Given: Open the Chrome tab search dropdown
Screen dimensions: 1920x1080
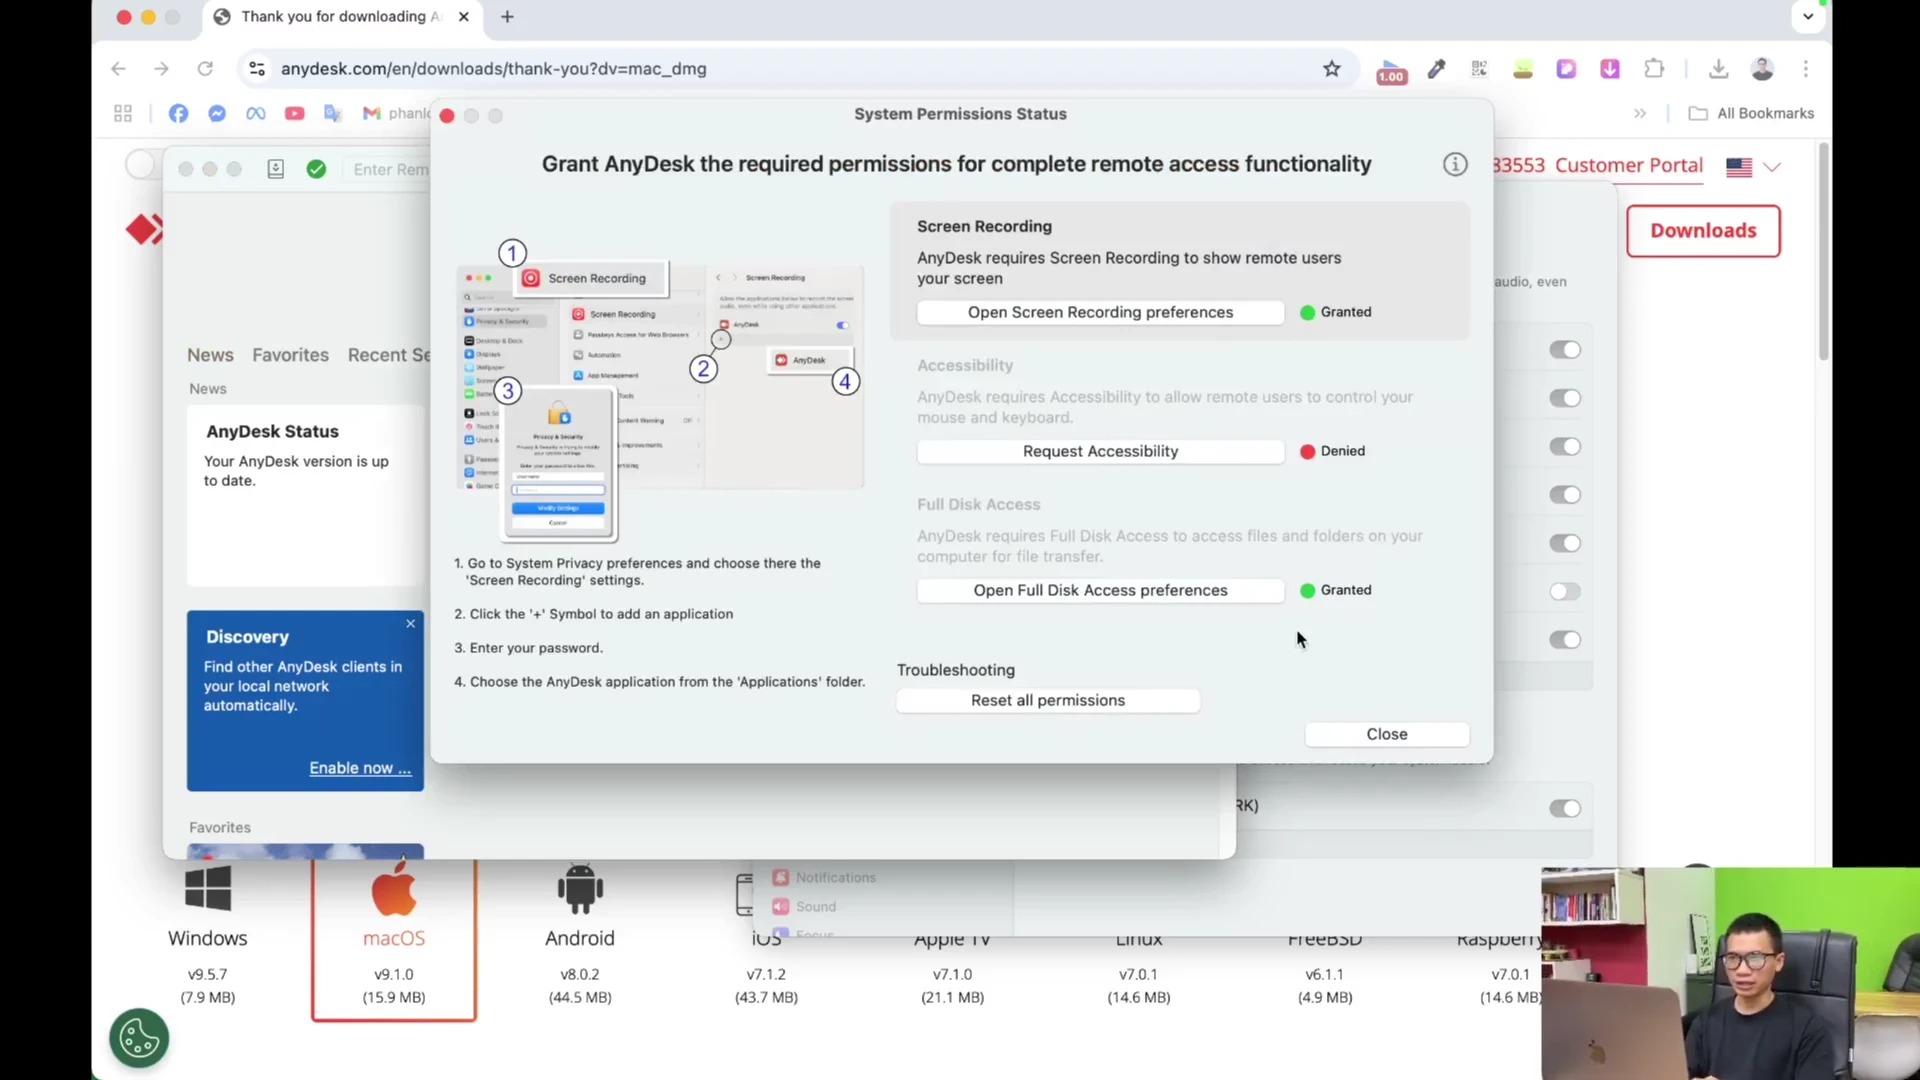Looking at the screenshot, I should pyautogui.click(x=1808, y=17).
